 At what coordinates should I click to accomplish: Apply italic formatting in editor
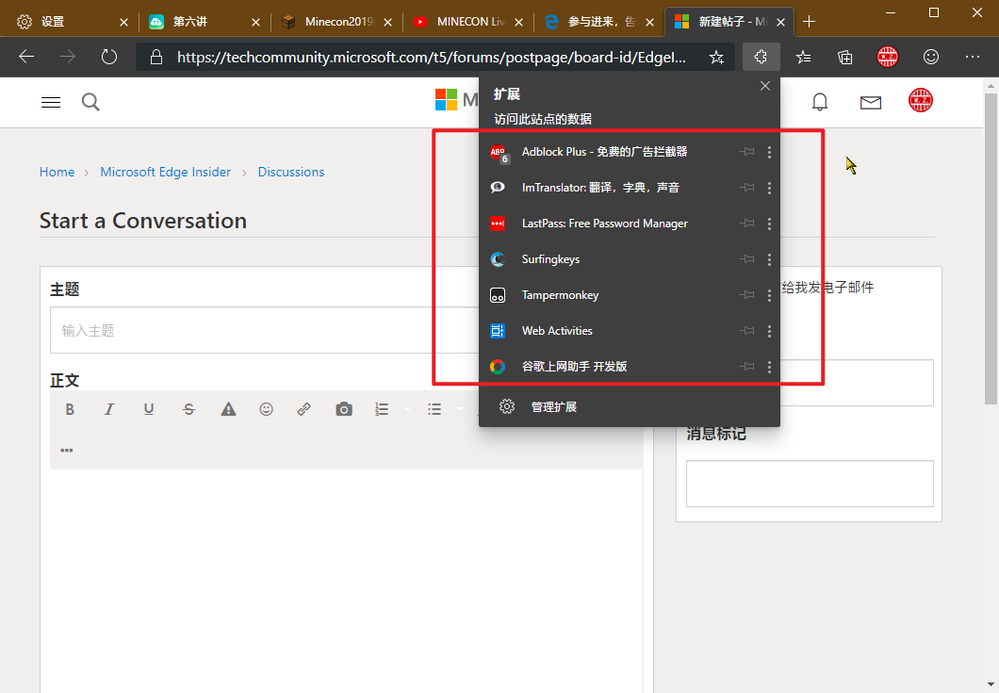point(110,410)
